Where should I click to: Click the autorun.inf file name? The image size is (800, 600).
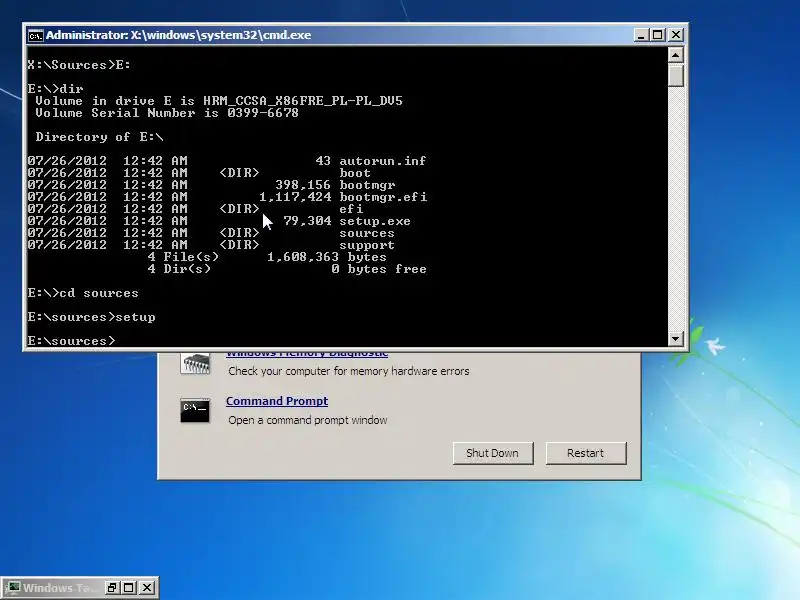[383, 161]
